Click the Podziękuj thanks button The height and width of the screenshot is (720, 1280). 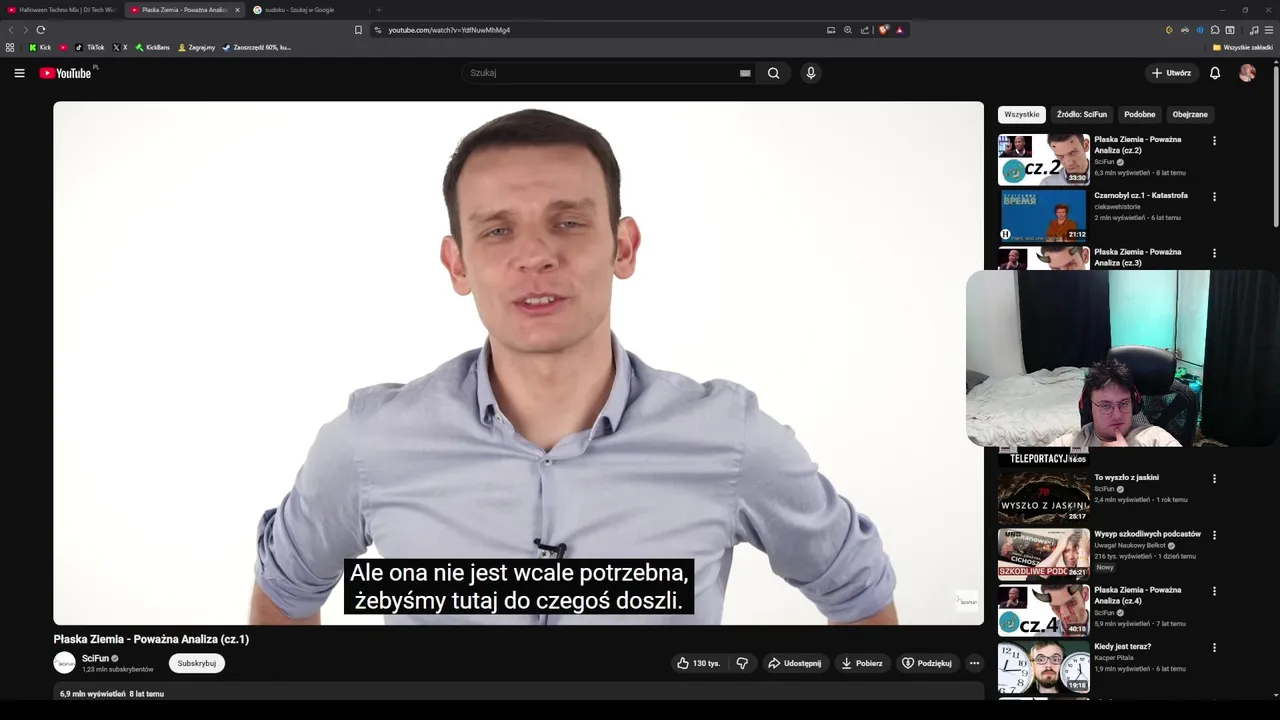927,663
